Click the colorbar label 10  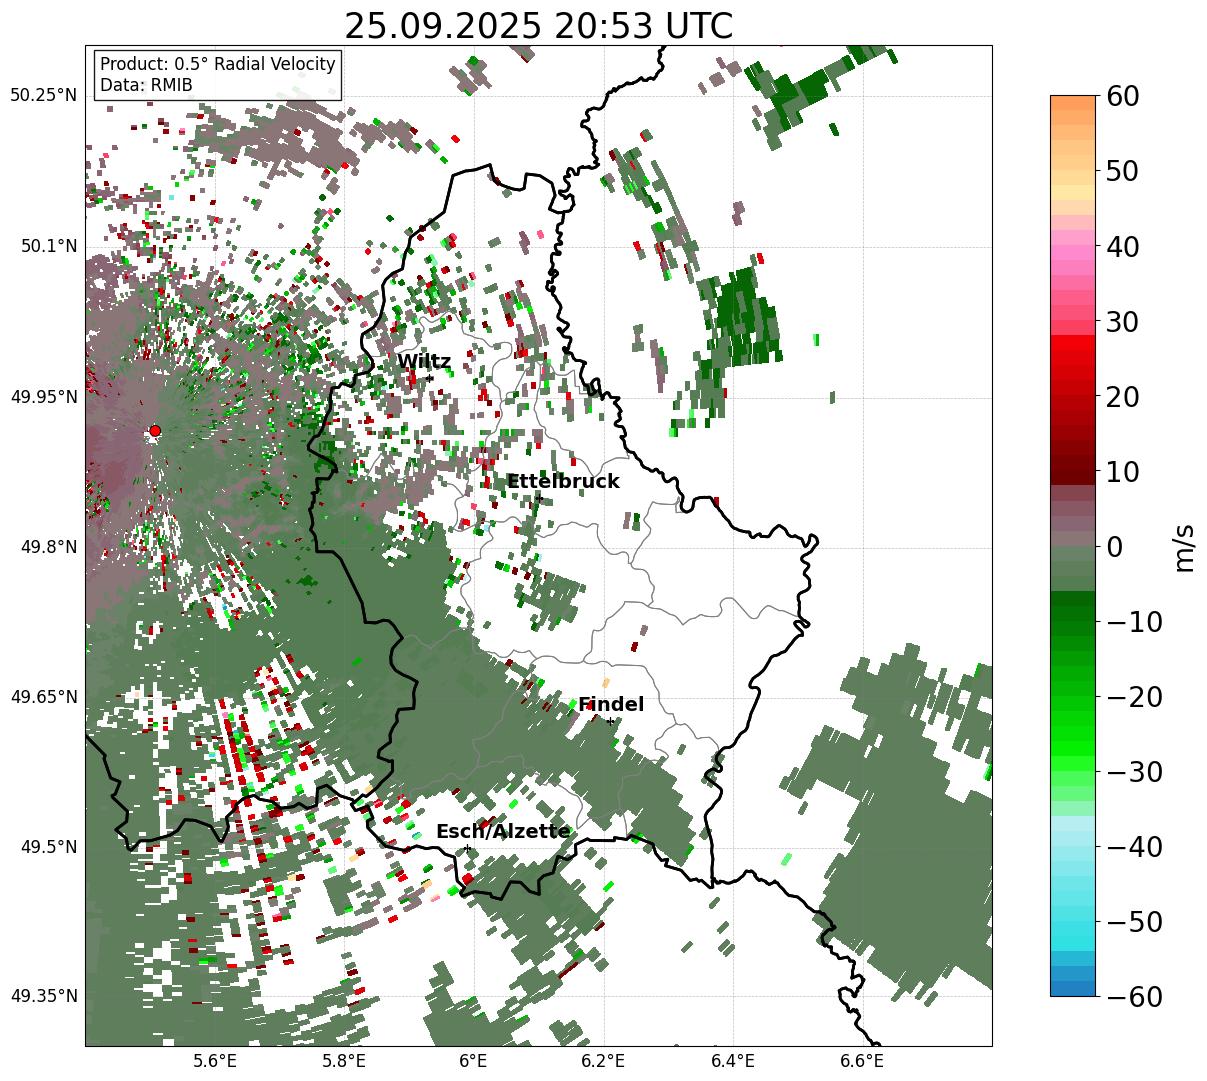[1124, 471]
